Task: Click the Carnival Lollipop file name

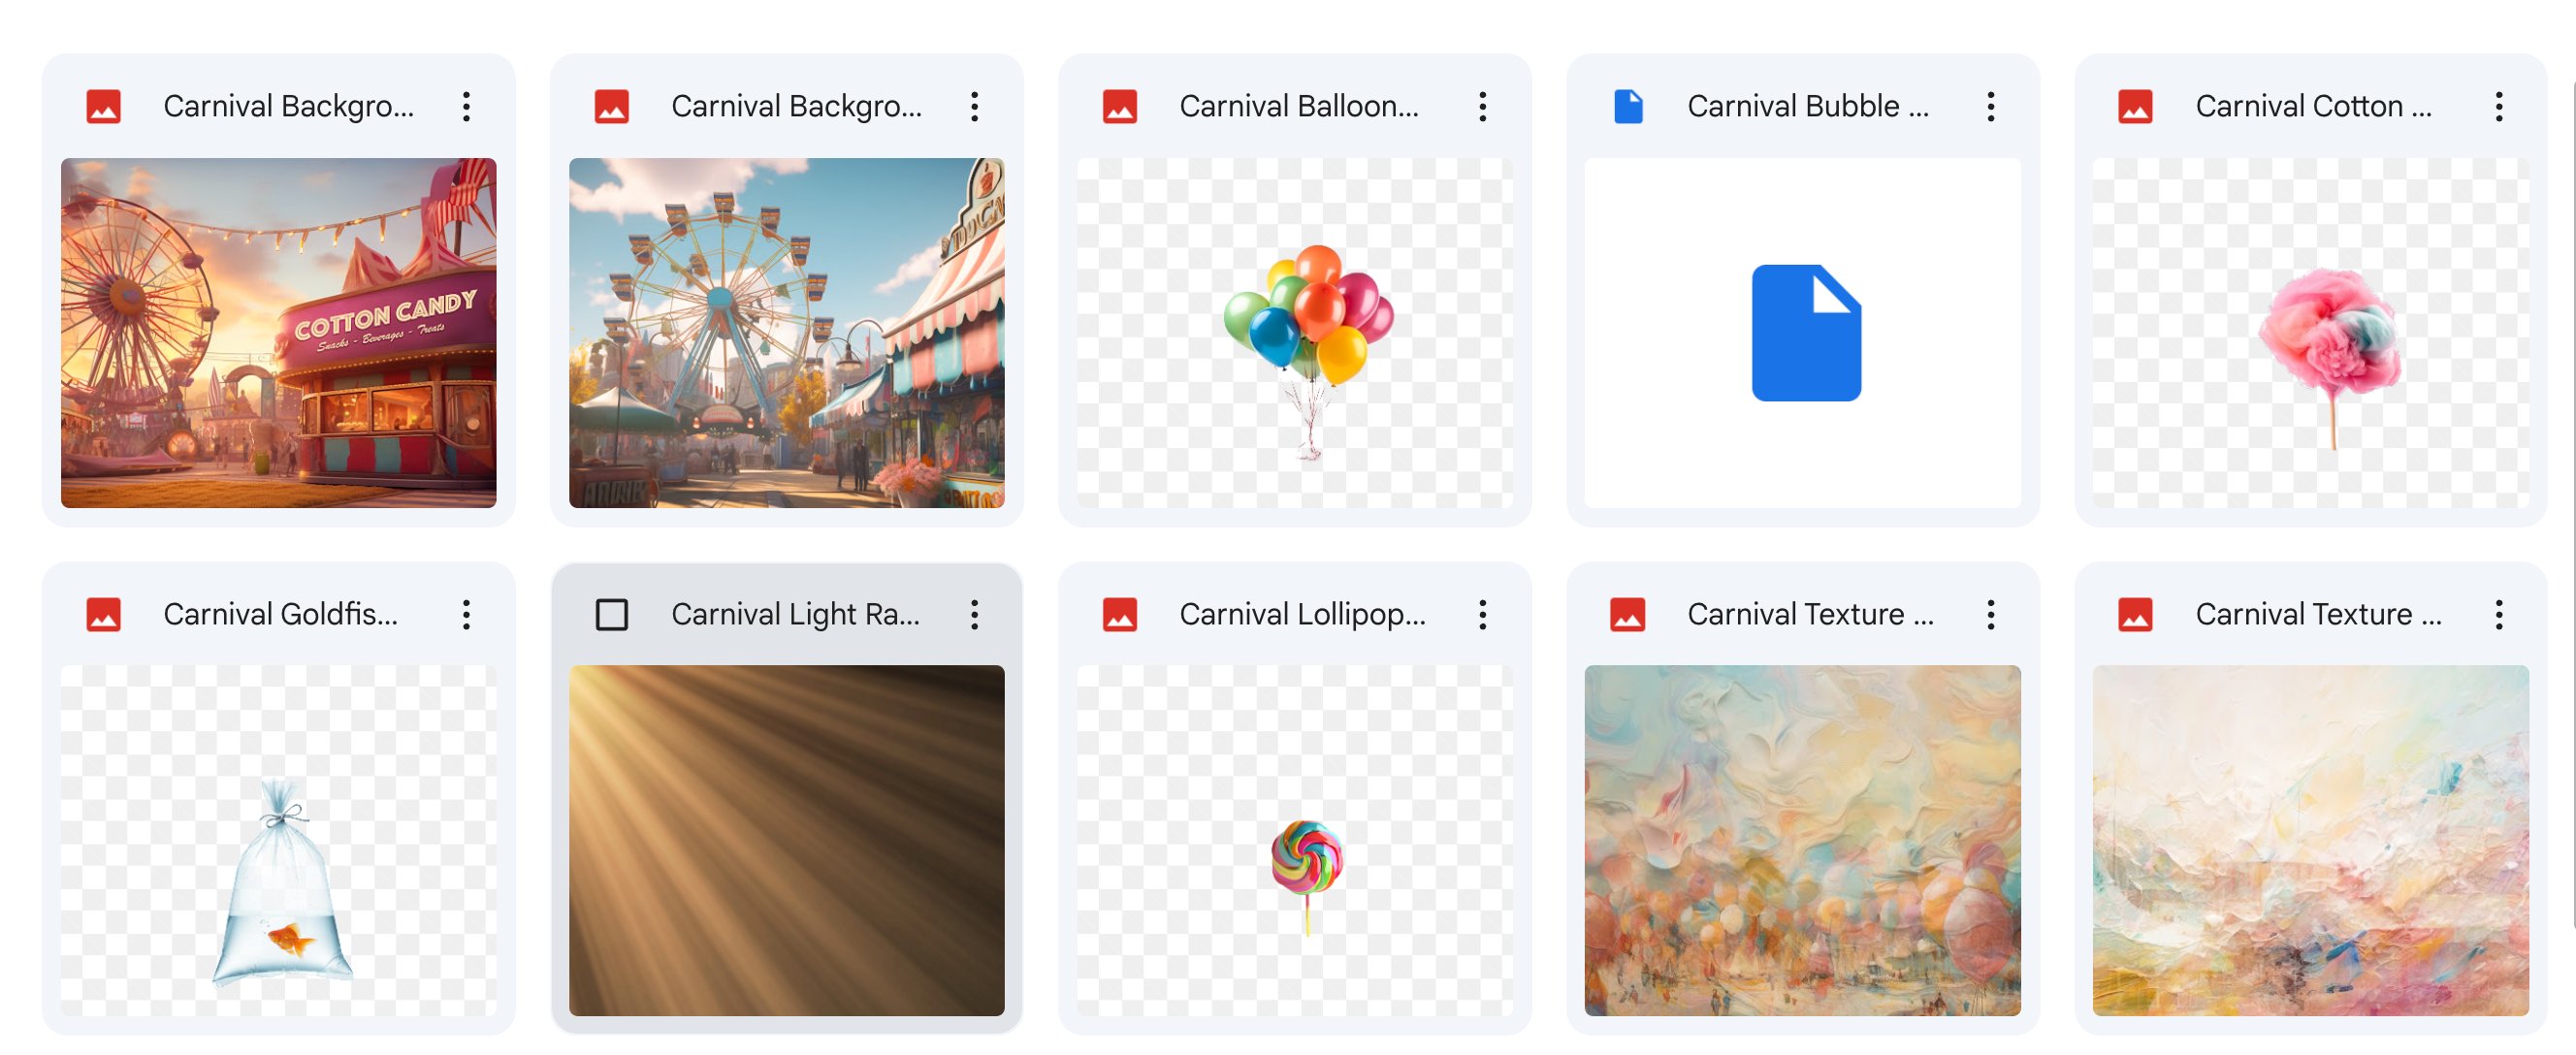Action: (1302, 614)
